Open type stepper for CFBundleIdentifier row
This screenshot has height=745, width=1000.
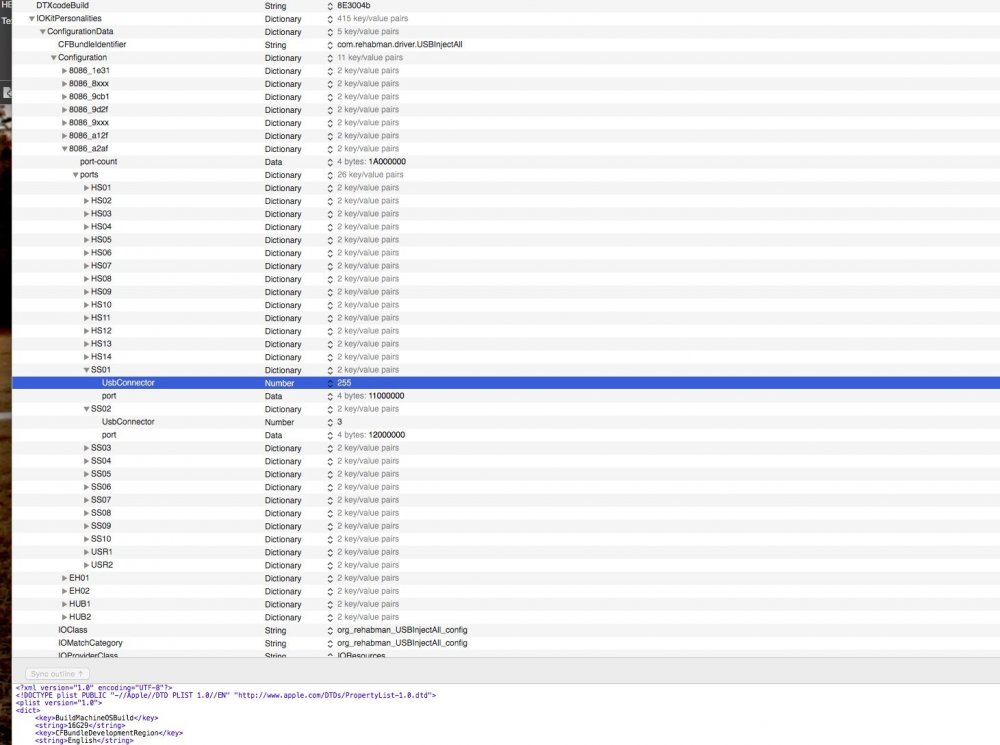330,45
